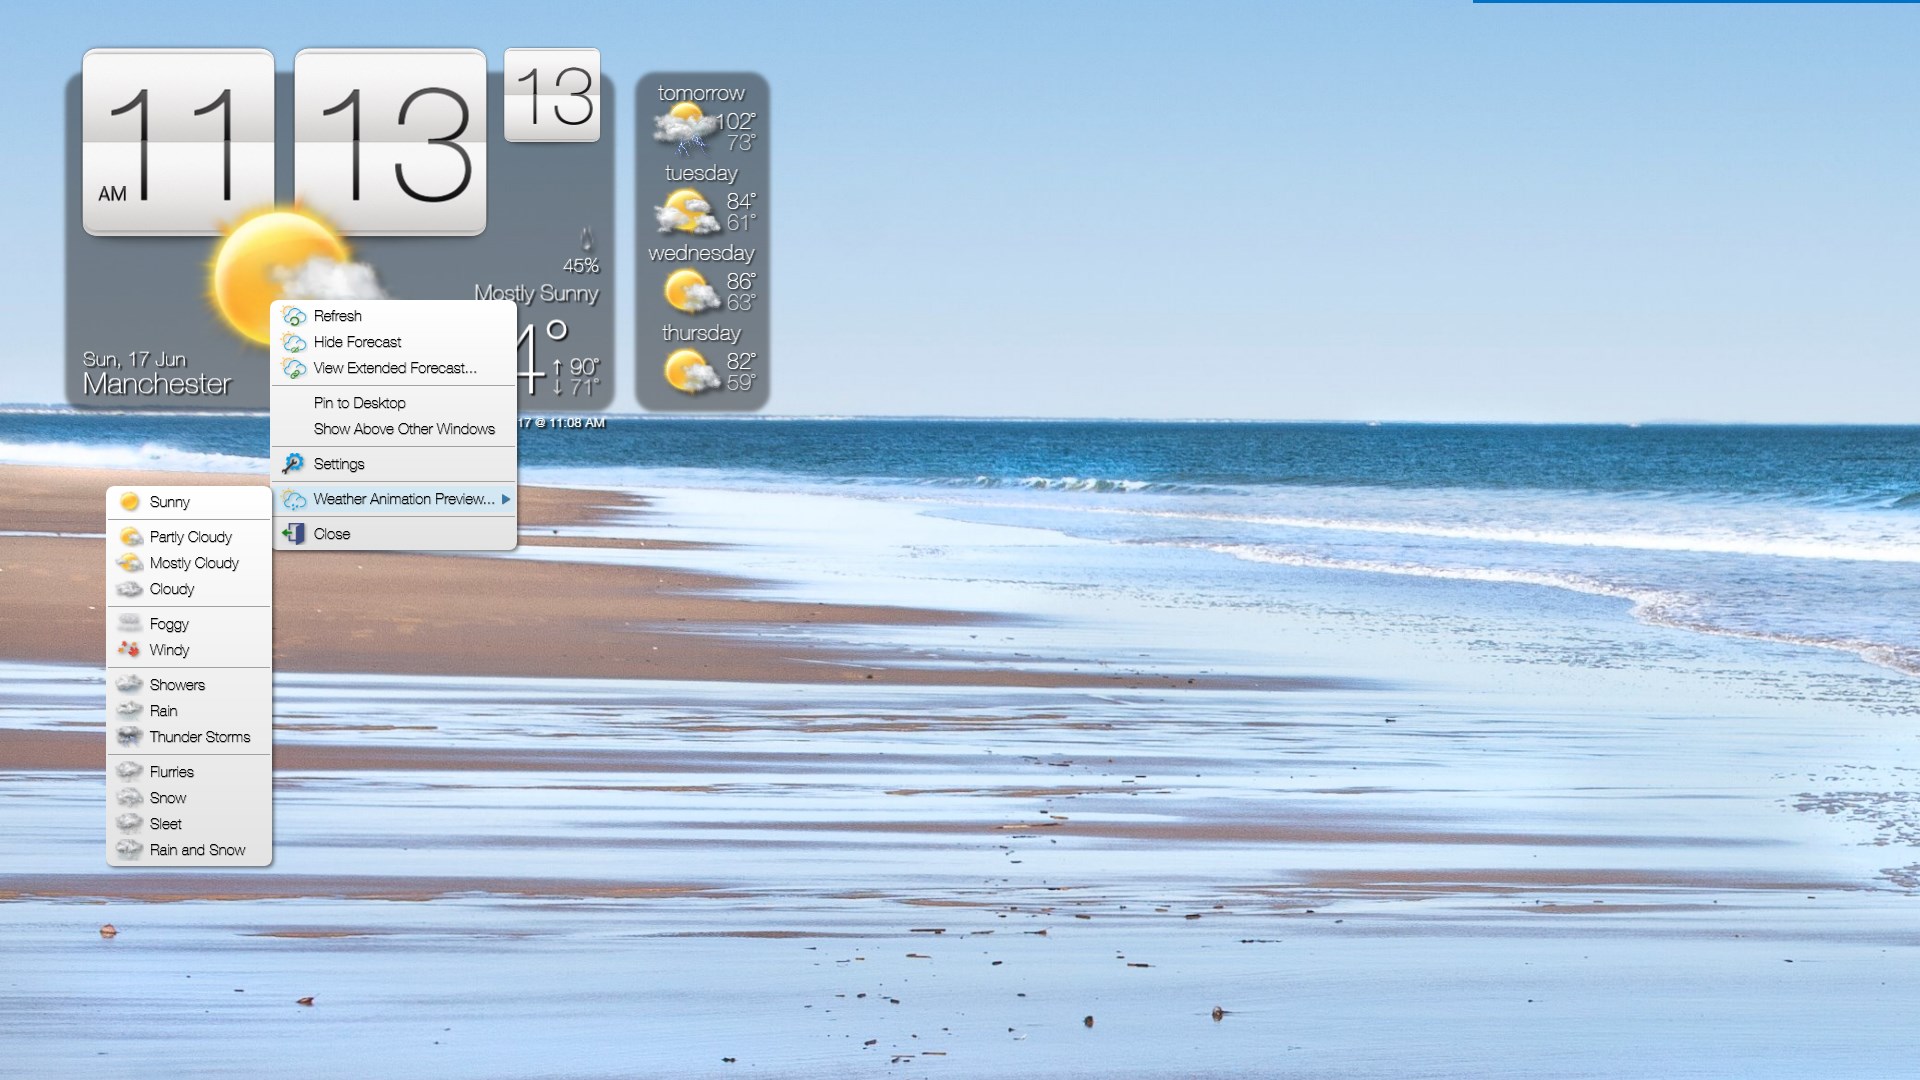Toggle Hide Forecast option
Viewport: 1920px width, 1080px height.
[357, 341]
